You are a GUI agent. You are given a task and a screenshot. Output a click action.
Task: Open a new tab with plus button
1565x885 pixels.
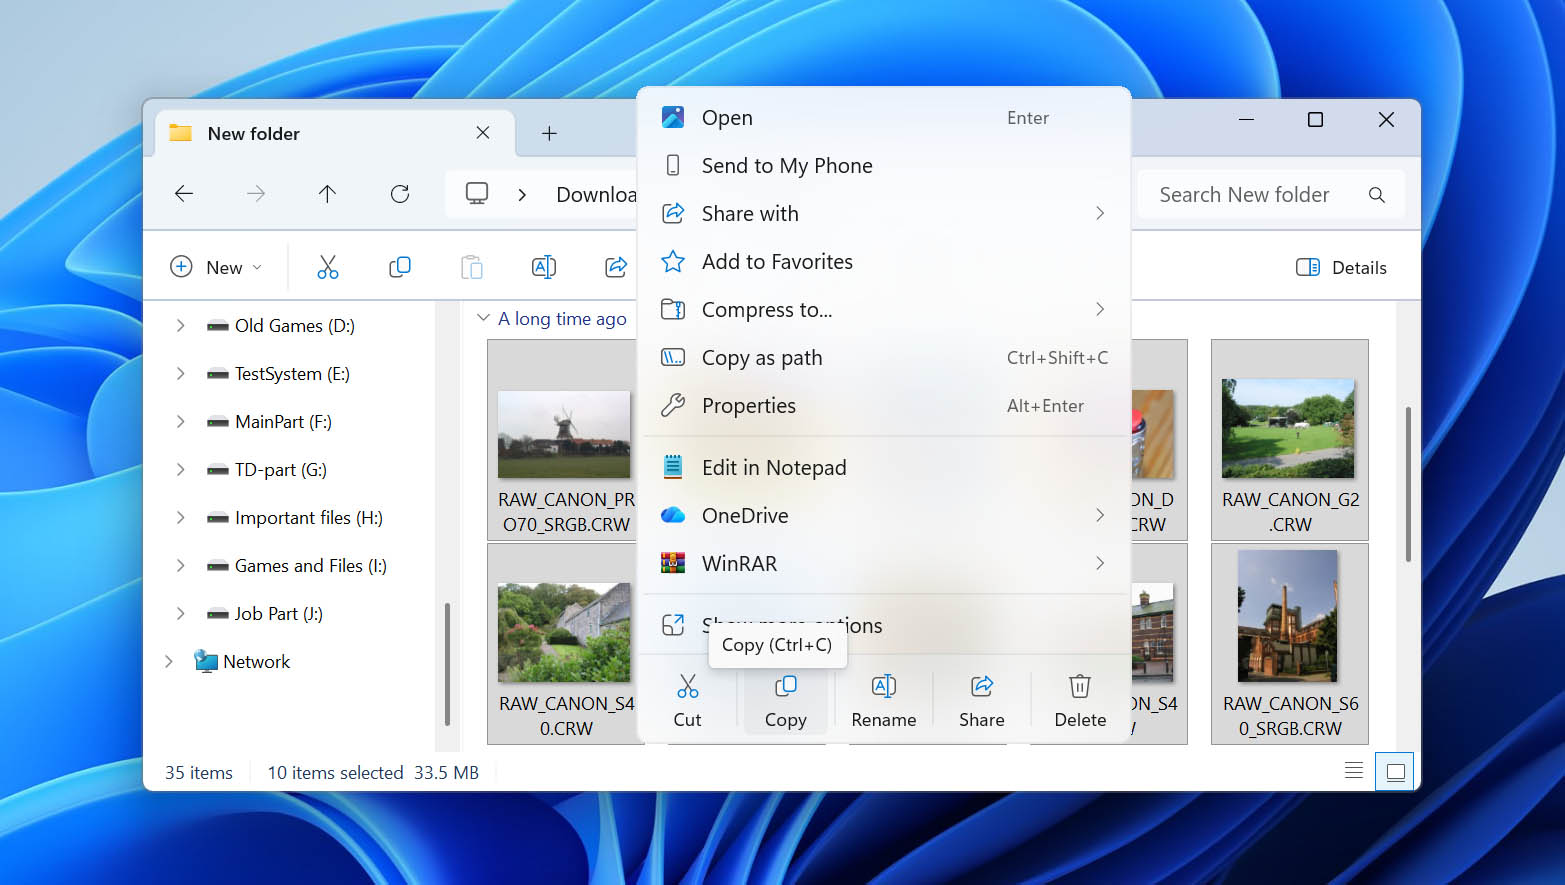pyautogui.click(x=549, y=133)
